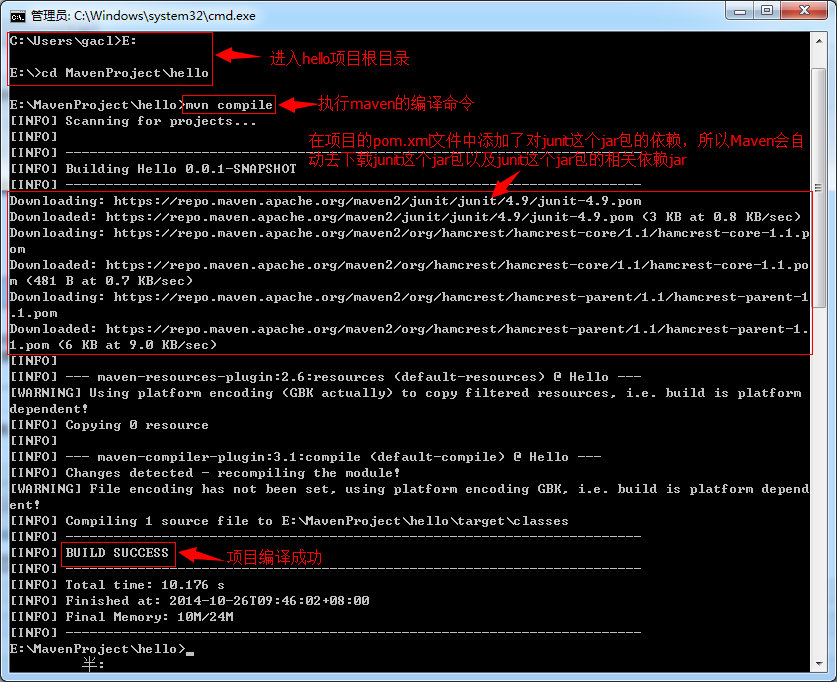Image resolution: width=837 pixels, height=682 pixels.
Task: Click 'Scanning for projects...' line
Action: tap(133, 121)
